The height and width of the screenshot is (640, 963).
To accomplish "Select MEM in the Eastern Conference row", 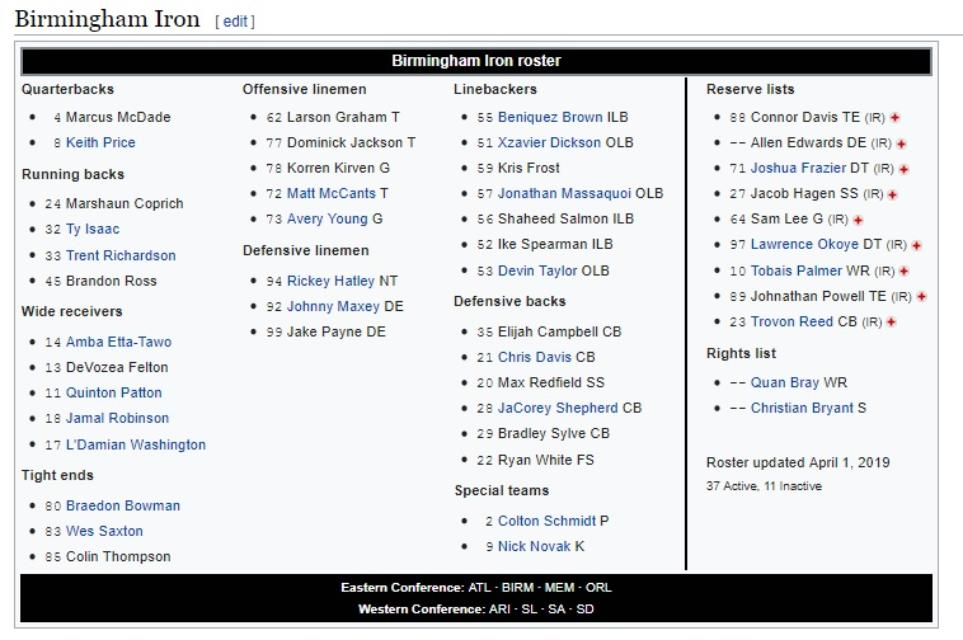I will (x=559, y=588).
